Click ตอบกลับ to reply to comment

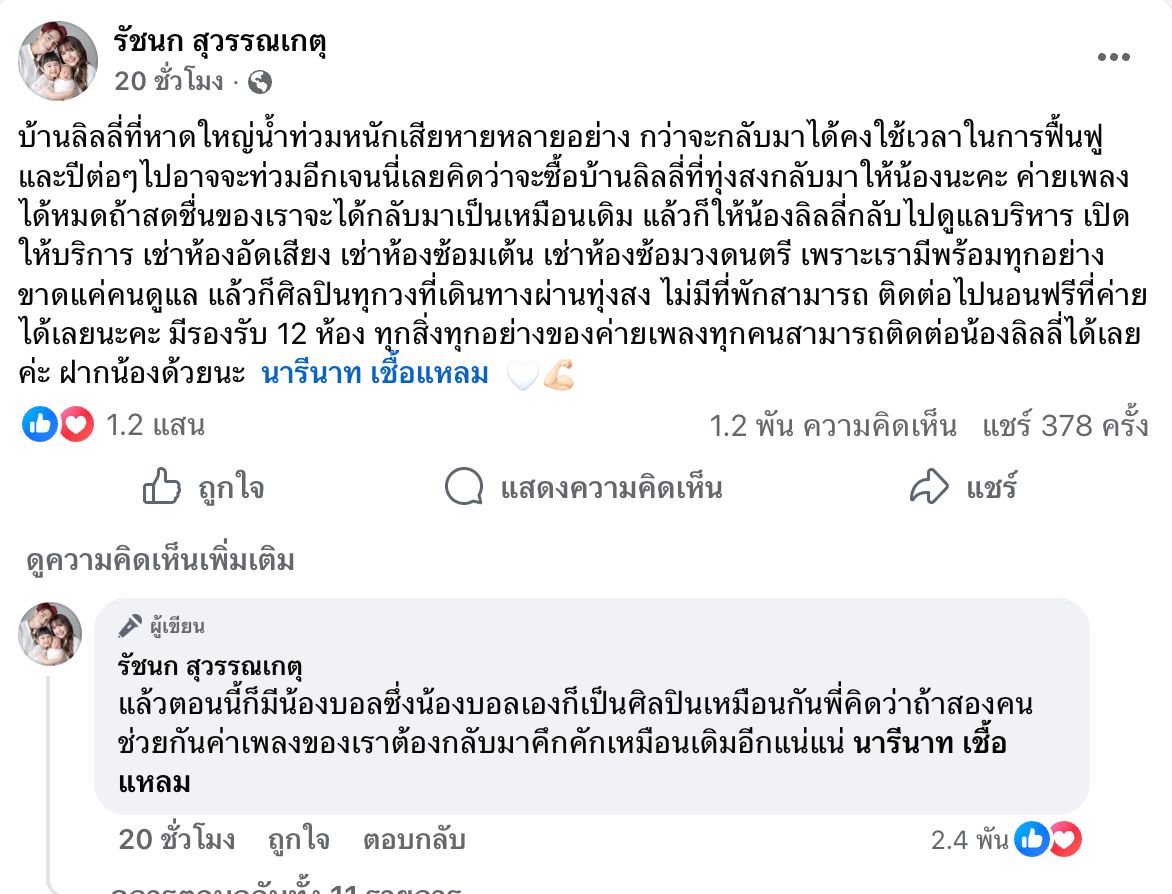pos(414,840)
